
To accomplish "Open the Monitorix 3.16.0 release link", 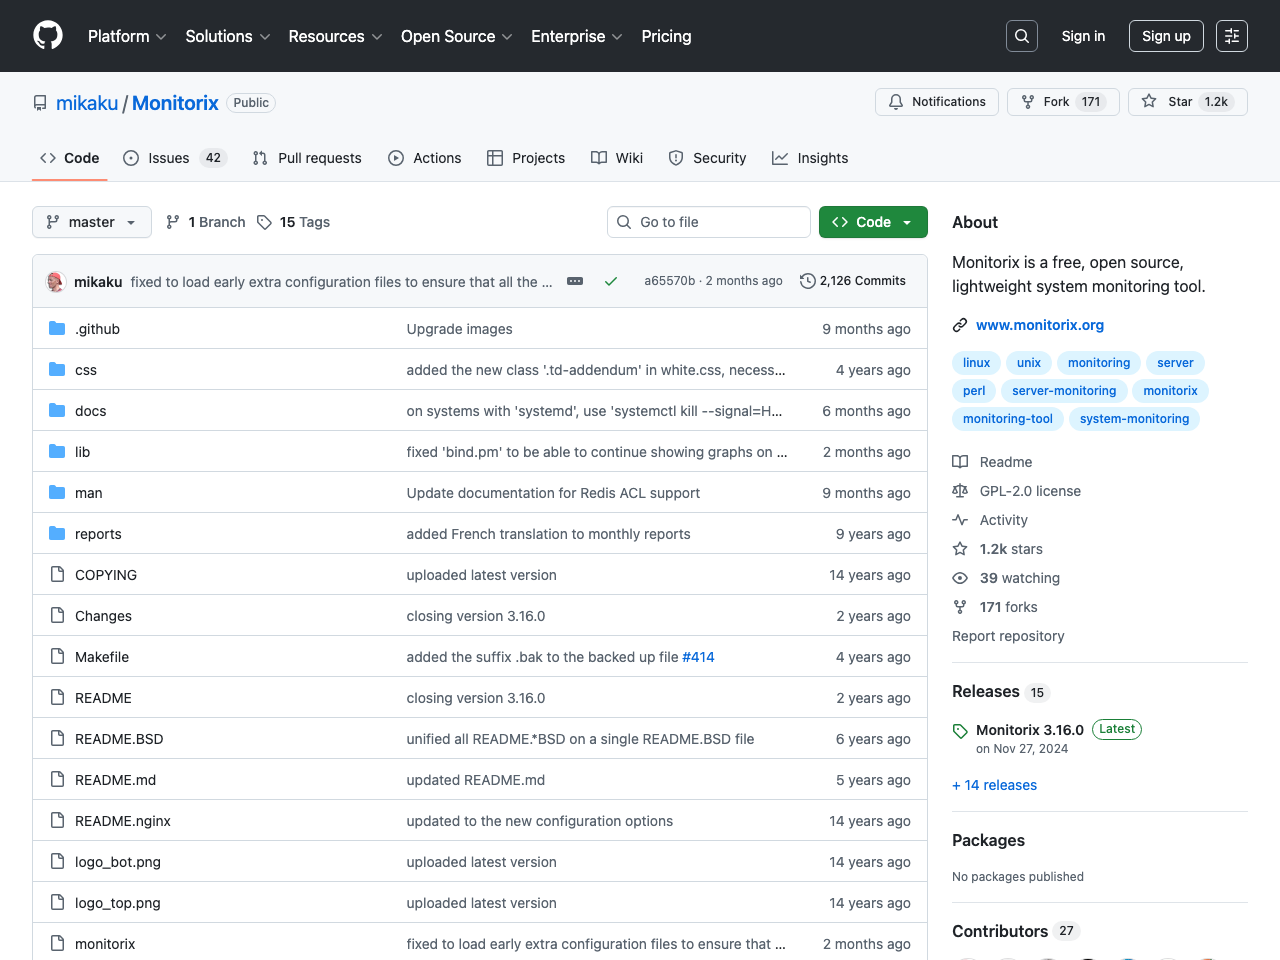I will (1029, 730).
